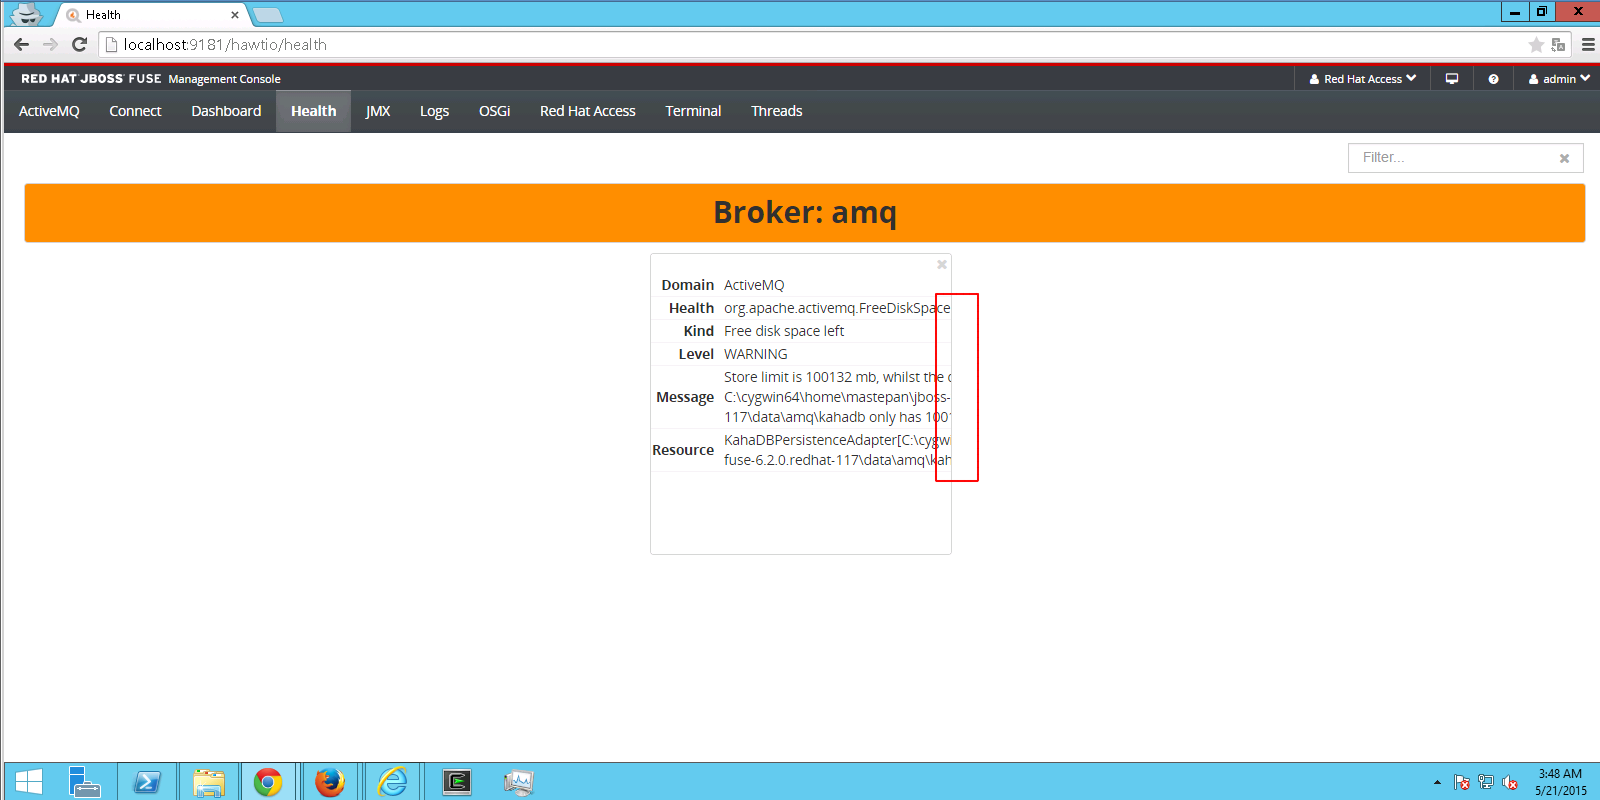The height and width of the screenshot is (800, 1600).
Task: Open Red Hat Access in the navigation bar
Action: [x=588, y=111]
